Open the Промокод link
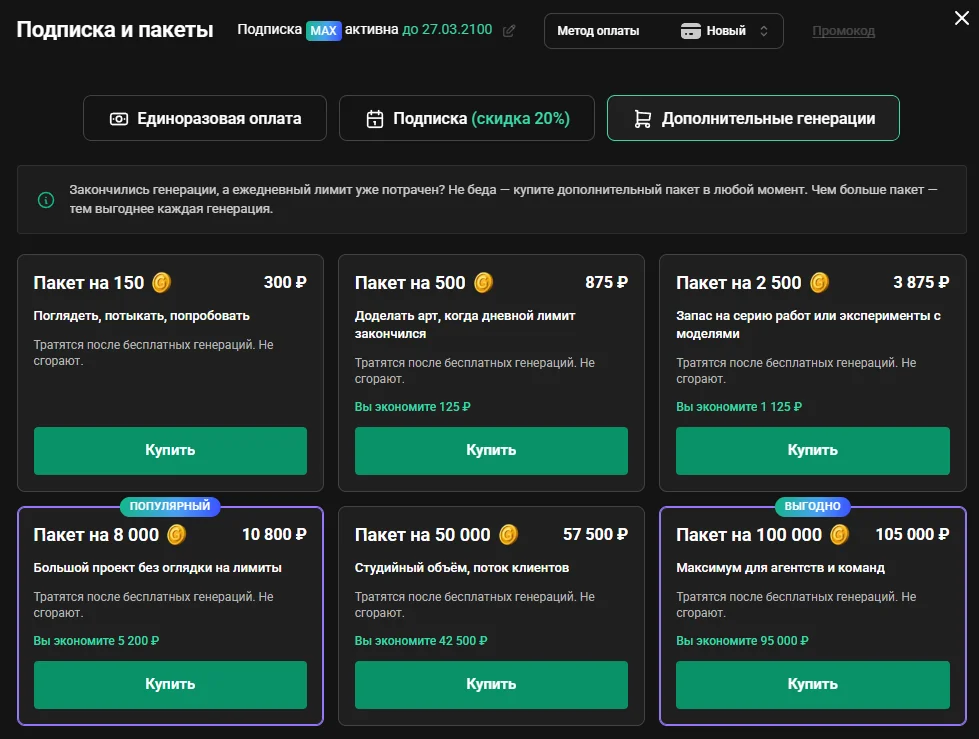Viewport: 979px width, 739px height. tap(844, 31)
